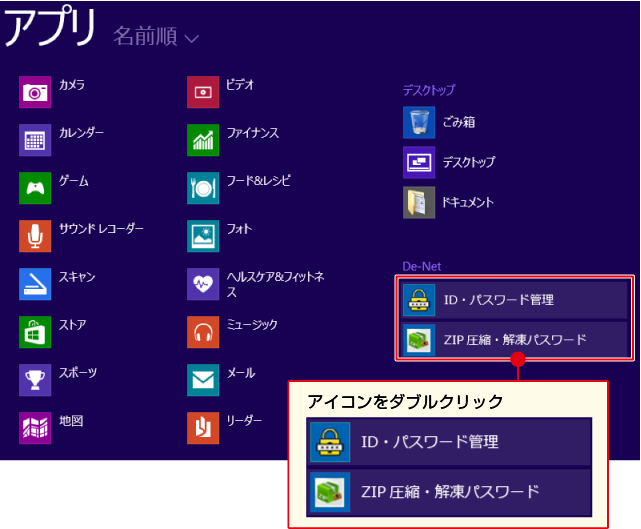Click the ヘルスケア&フィットネス text label
The width and height of the screenshot is (641, 529).
click(276, 284)
